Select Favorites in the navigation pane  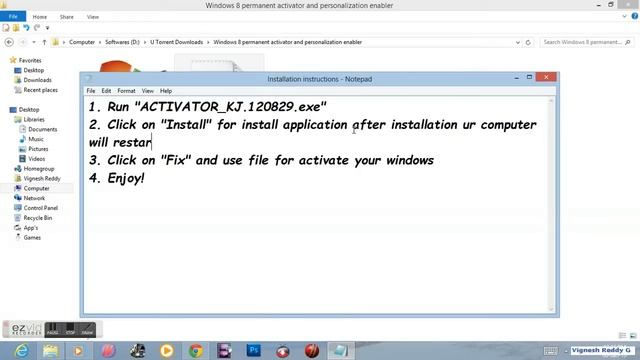click(30, 60)
